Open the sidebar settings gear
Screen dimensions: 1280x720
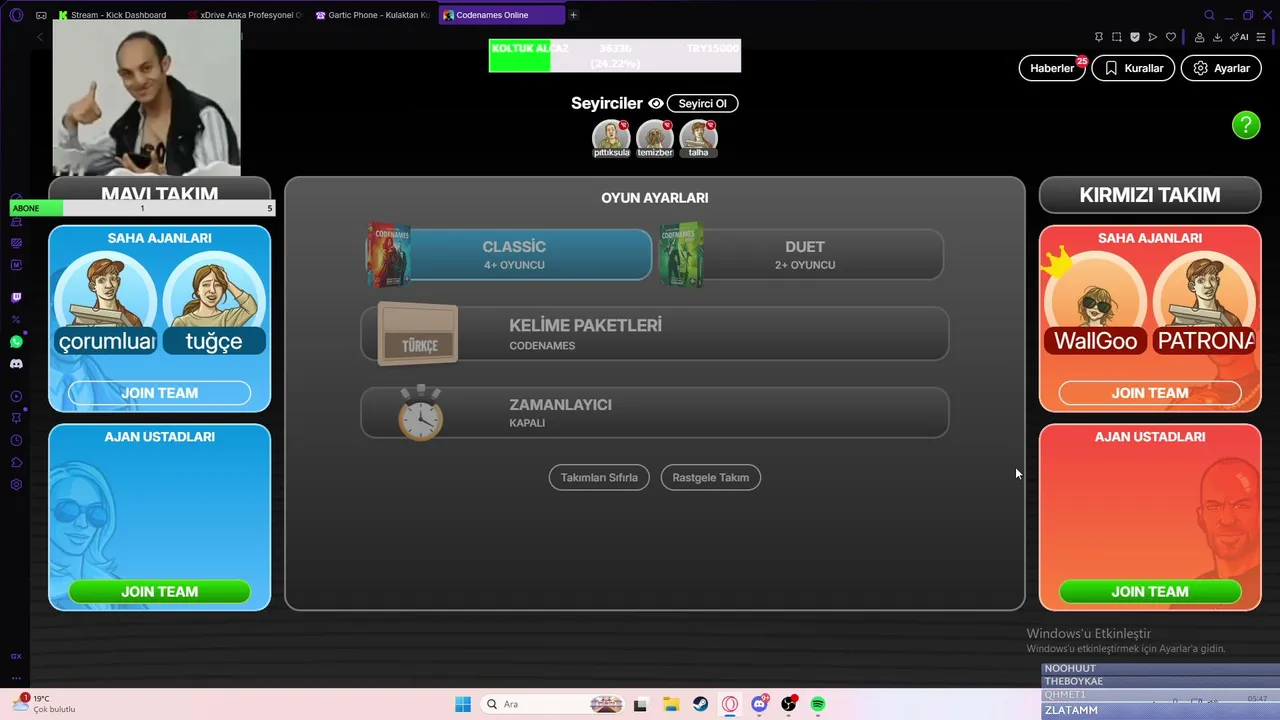point(16,484)
